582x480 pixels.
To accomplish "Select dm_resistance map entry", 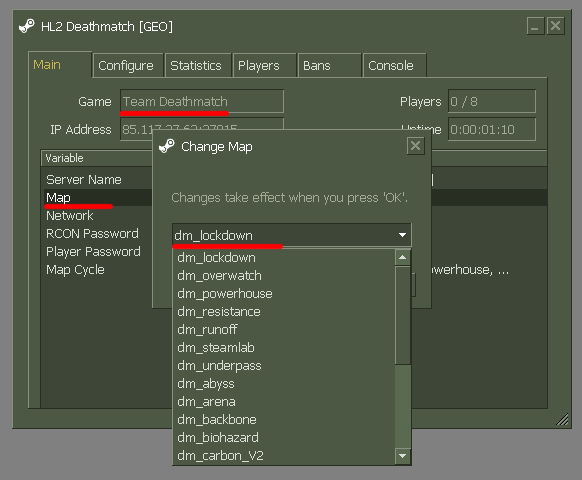I will [284, 312].
